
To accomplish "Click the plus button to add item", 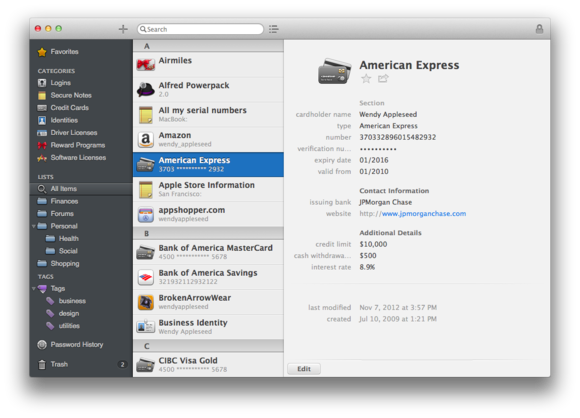I will point(123,29).
